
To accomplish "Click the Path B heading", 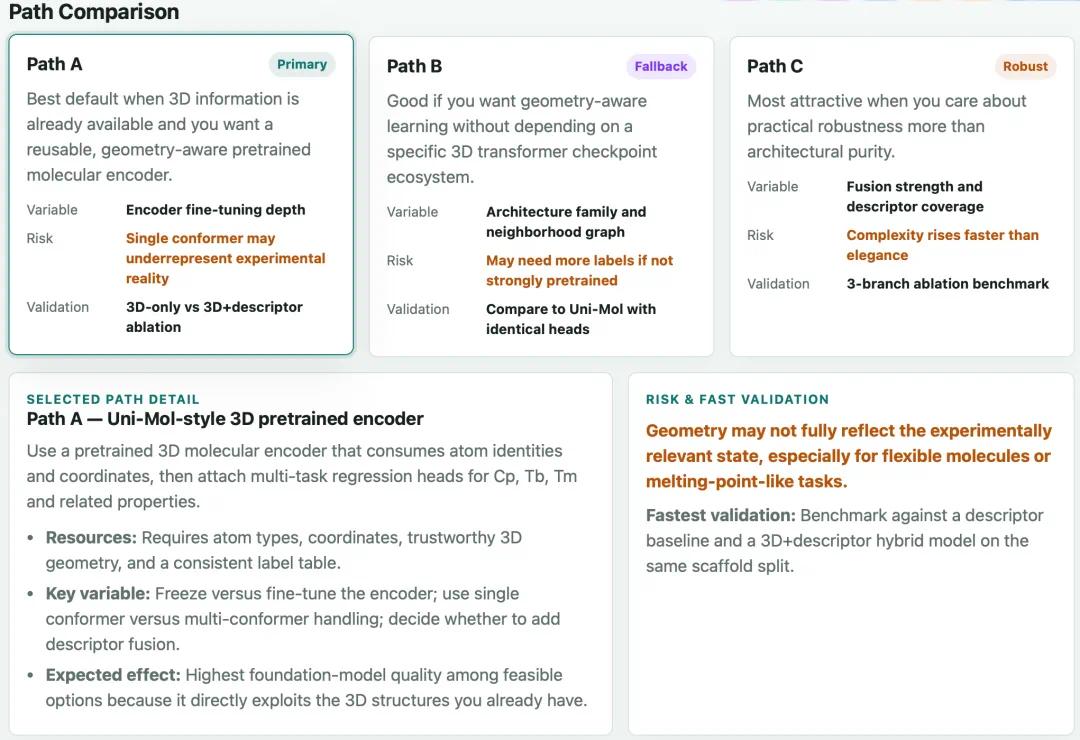I will coord(414,66).
